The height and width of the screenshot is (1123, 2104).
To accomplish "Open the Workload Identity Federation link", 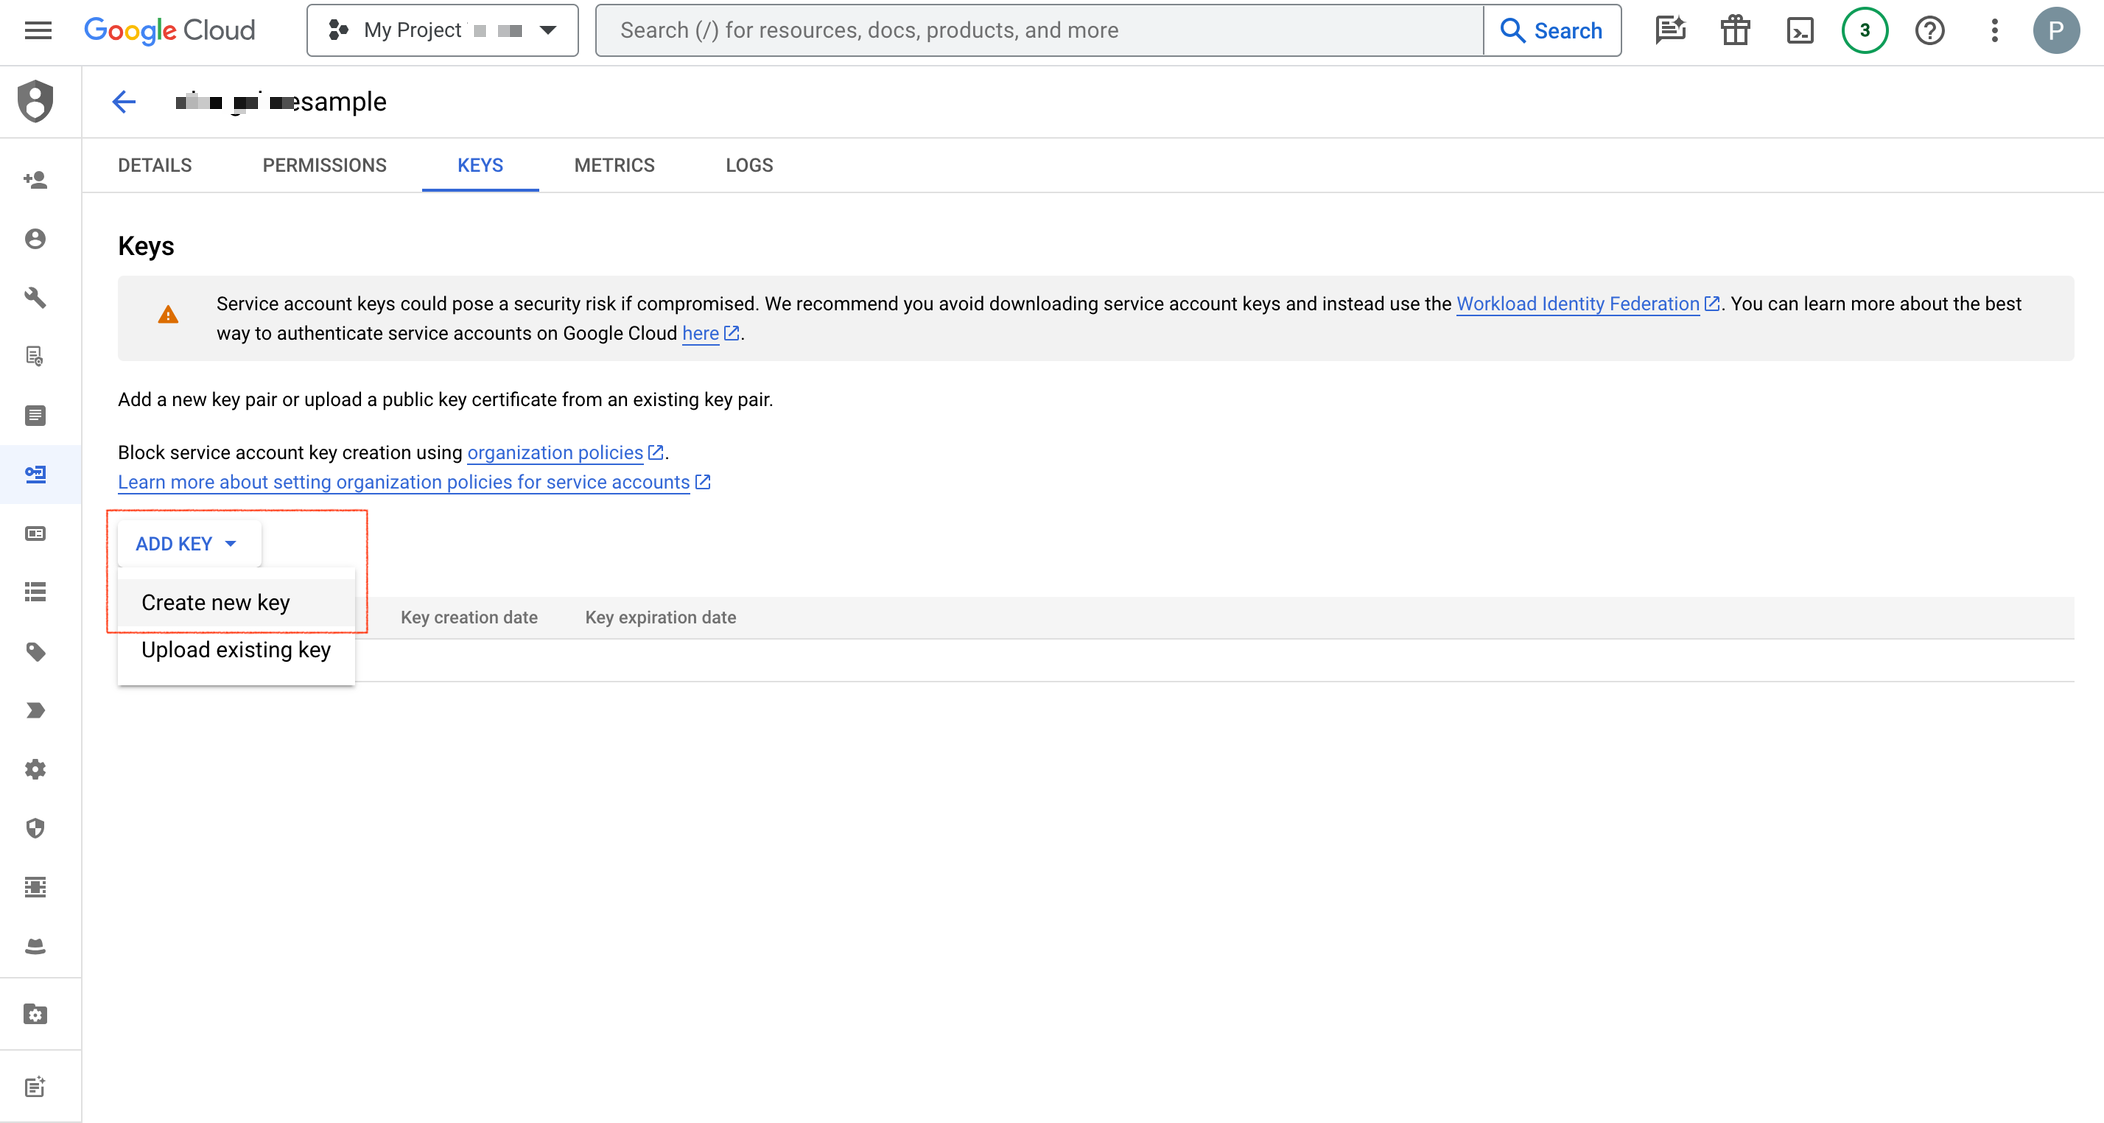I will click(1577, 304).
